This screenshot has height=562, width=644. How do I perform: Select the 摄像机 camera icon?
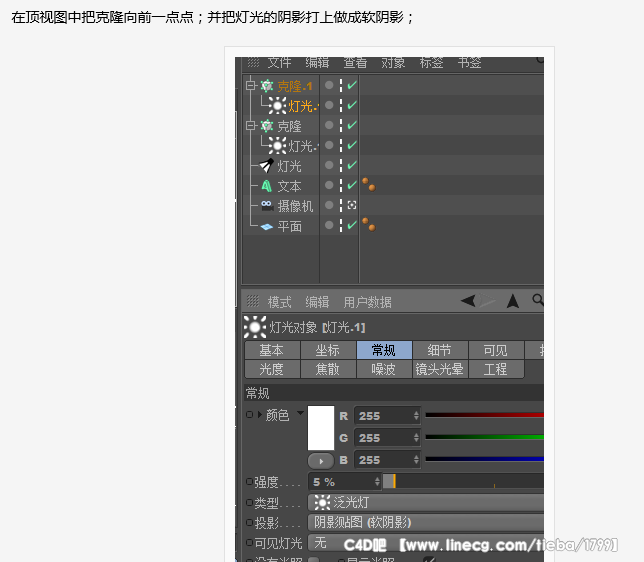point(267,205)
